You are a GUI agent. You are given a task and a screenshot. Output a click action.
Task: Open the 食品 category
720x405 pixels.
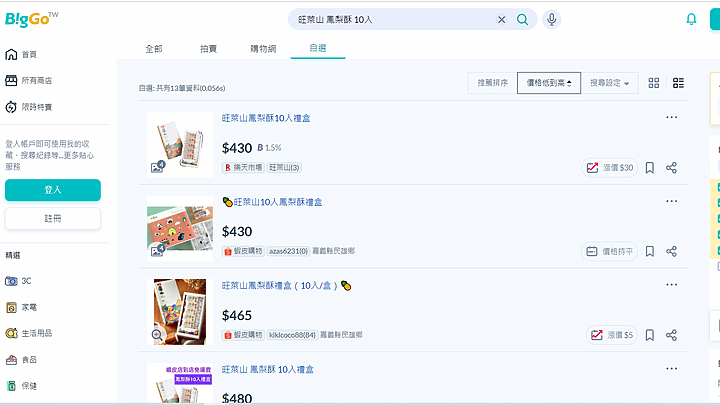pos(21,360)
